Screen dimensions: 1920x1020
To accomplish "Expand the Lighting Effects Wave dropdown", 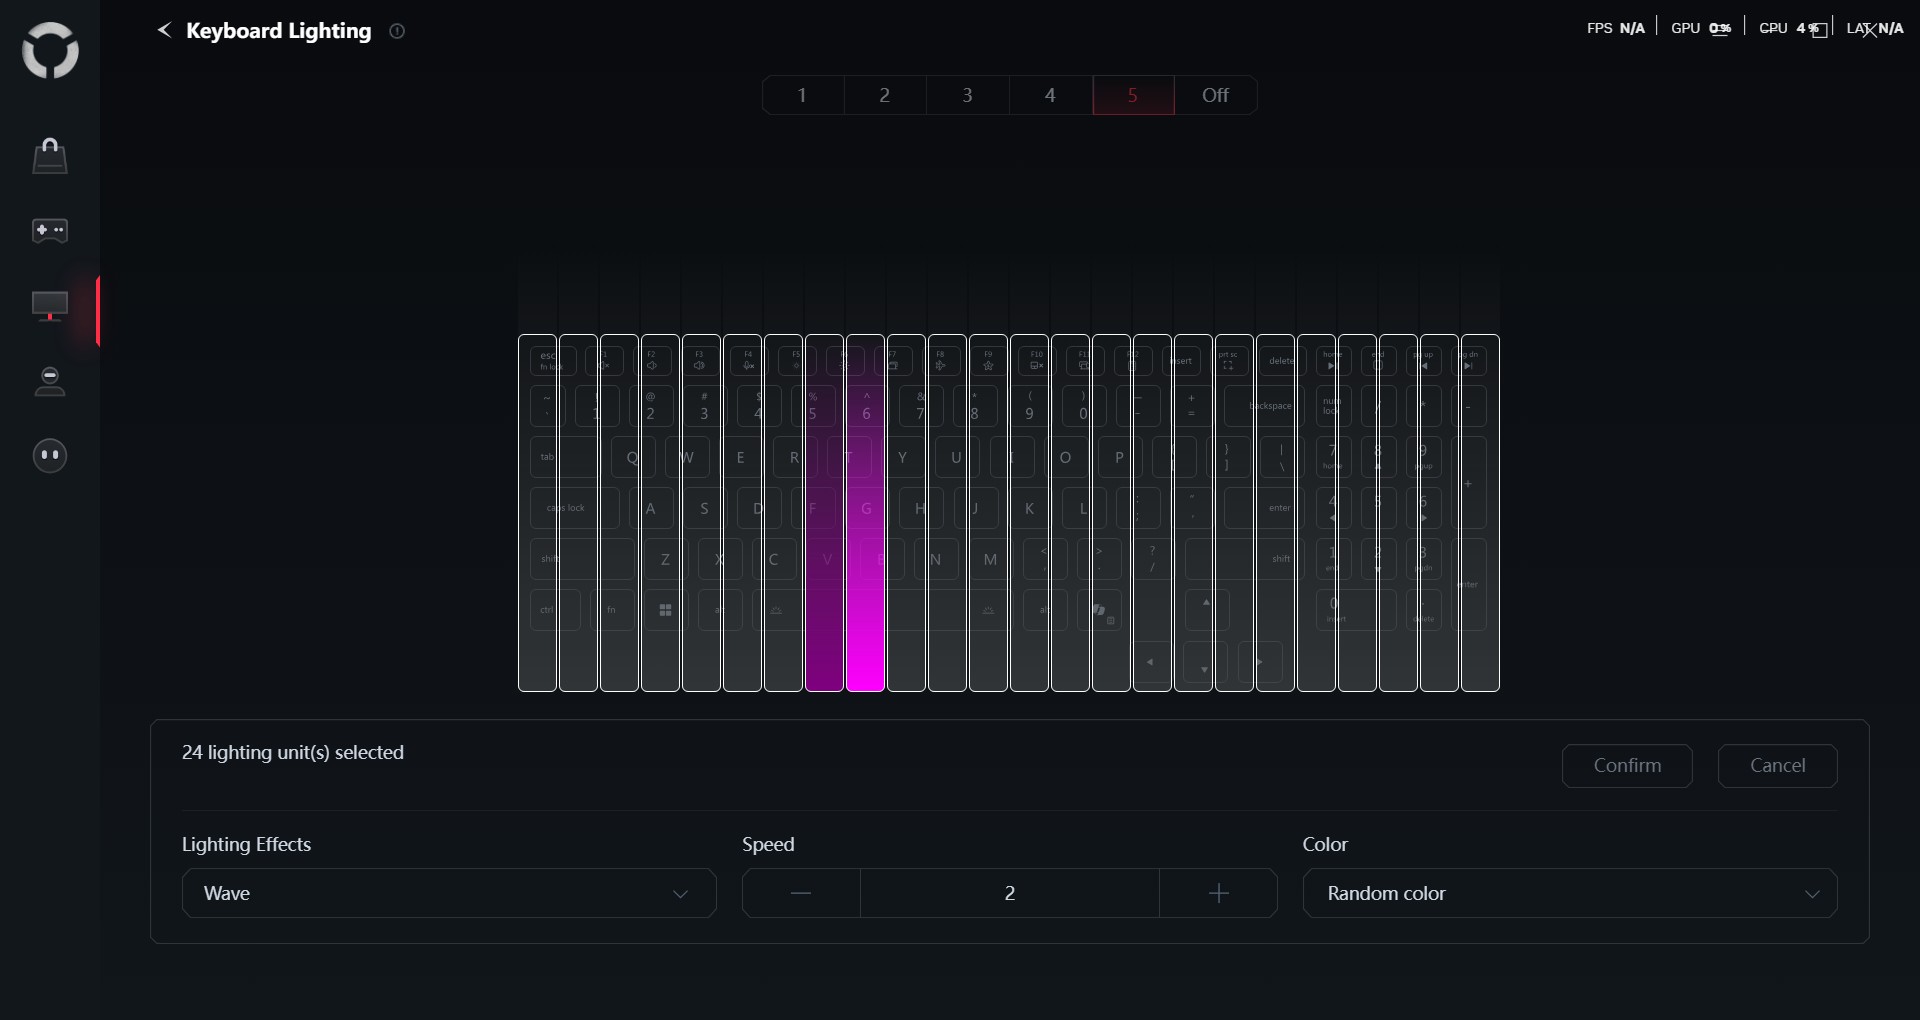I will [x=449, y=893].
